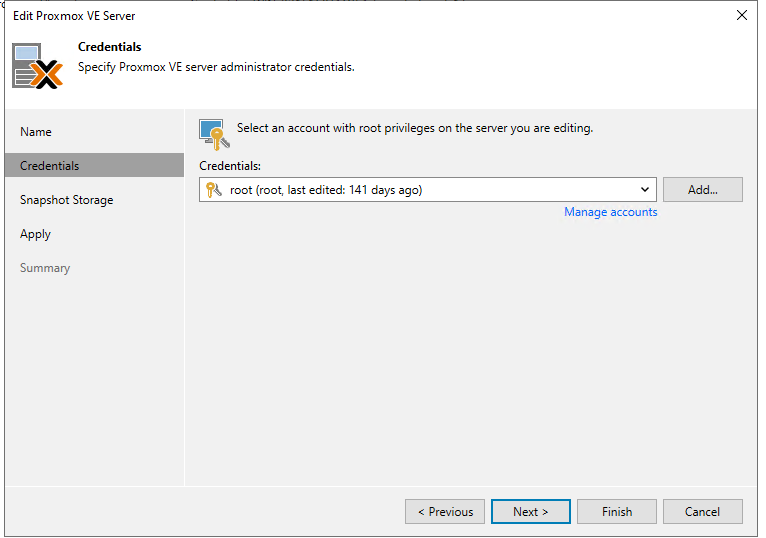
Task: Proceed with the Next button
Action: (x=531, y=512)
